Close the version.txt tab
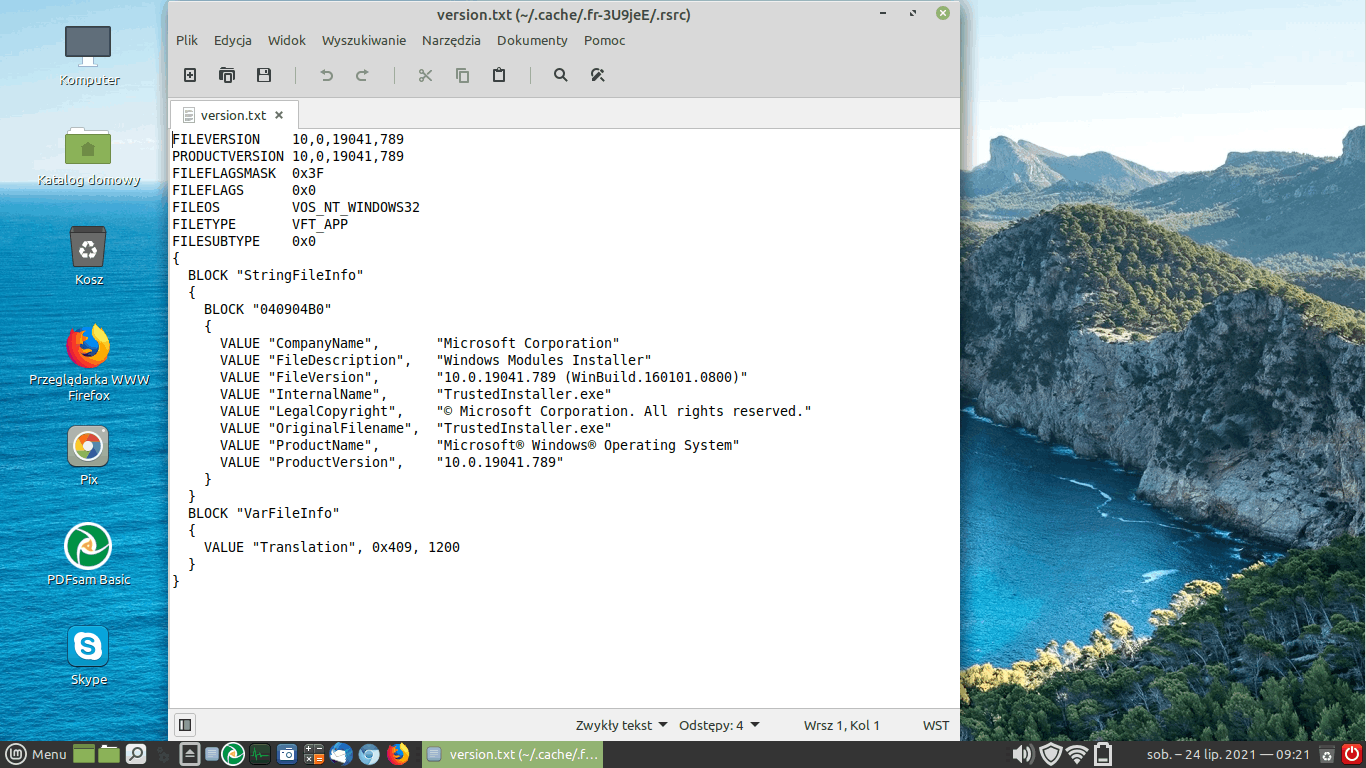1366x768 pixels. (279, 115)
